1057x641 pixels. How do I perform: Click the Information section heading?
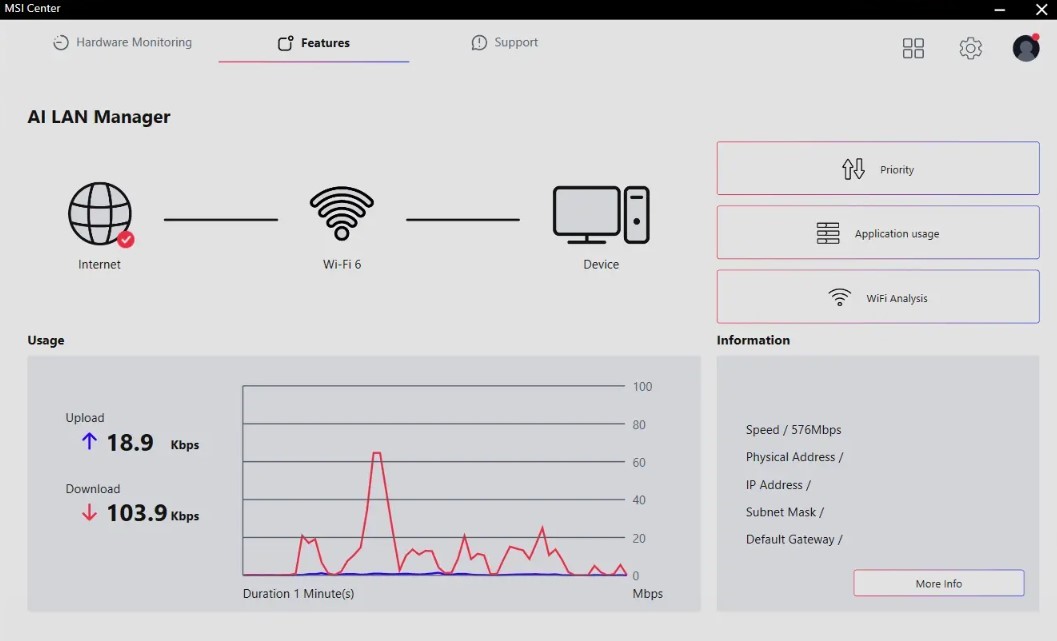(753, 340)
